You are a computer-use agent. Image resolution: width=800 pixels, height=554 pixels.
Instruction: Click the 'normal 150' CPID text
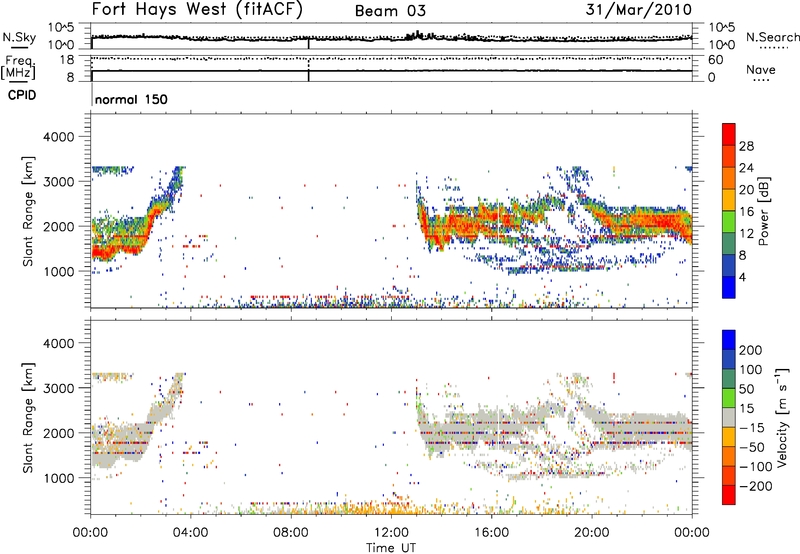click(x=131, y=99)
